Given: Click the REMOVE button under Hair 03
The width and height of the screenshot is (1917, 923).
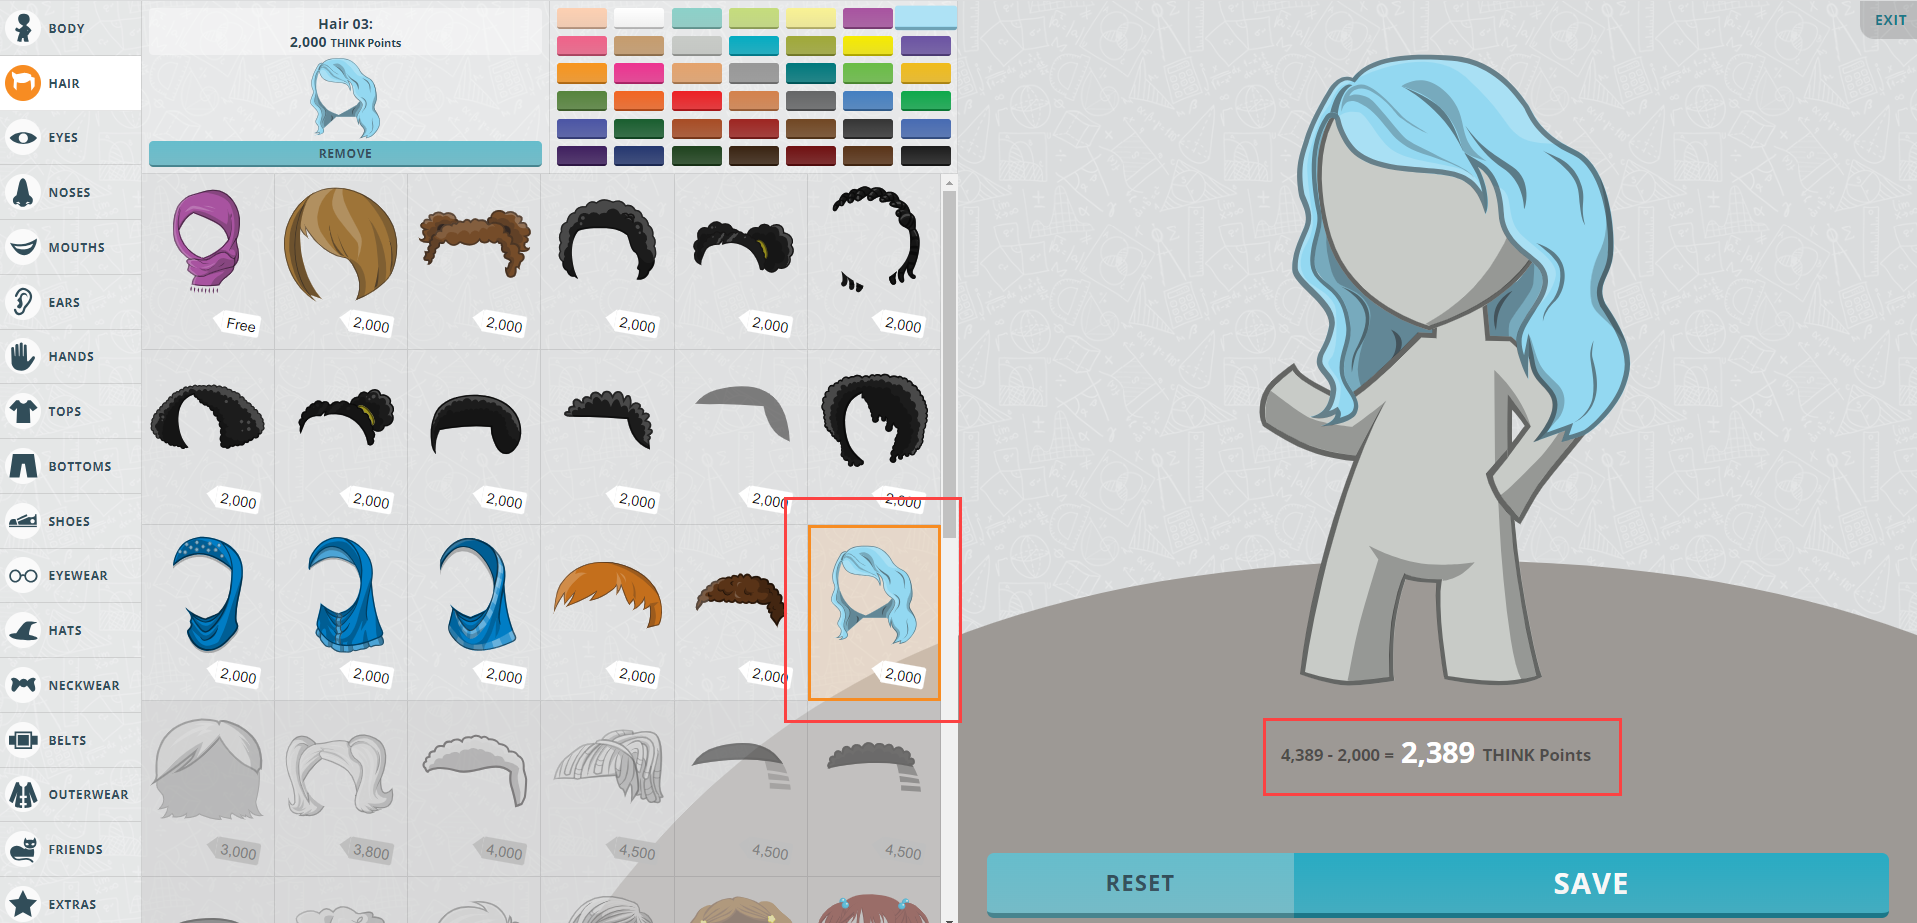Looking at the screenshot, I should point(345,154).
